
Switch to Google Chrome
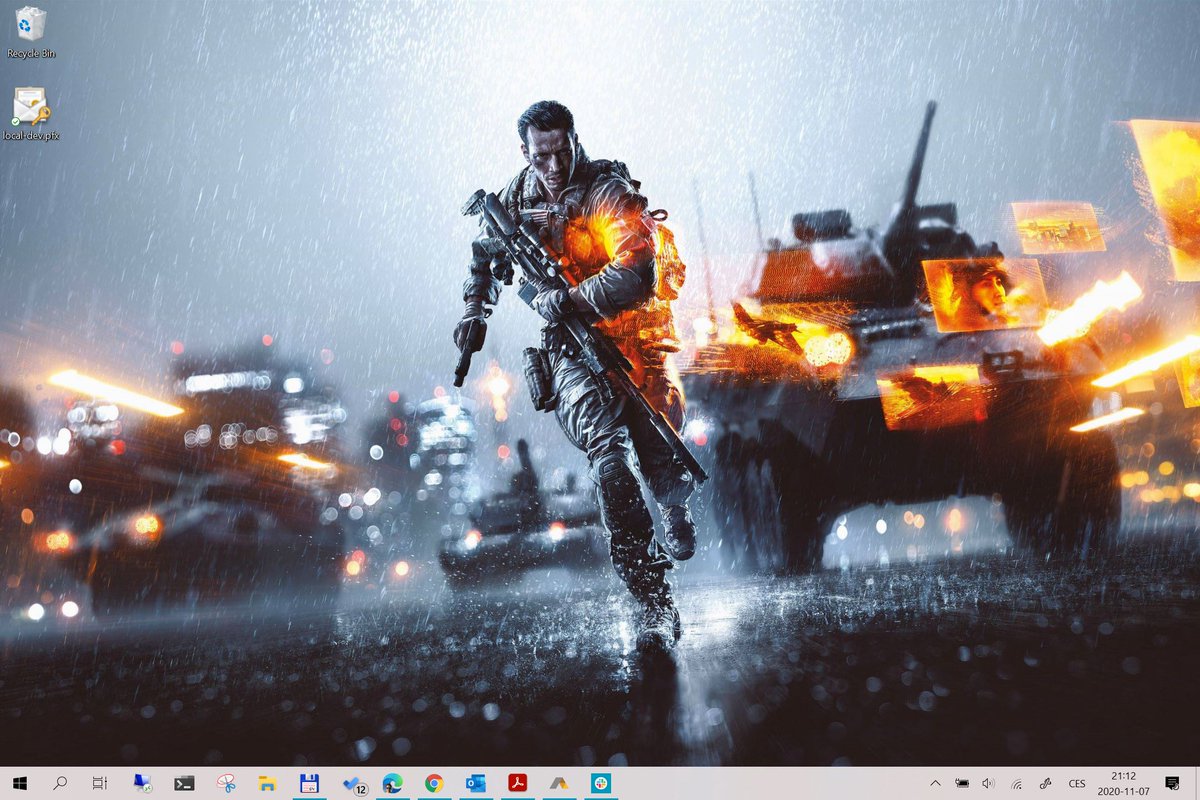pos(434,783)
